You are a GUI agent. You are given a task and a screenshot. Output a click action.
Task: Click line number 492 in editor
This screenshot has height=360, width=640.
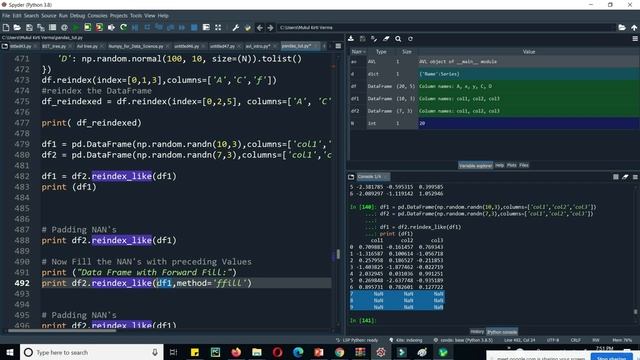(x=22, y=283)
